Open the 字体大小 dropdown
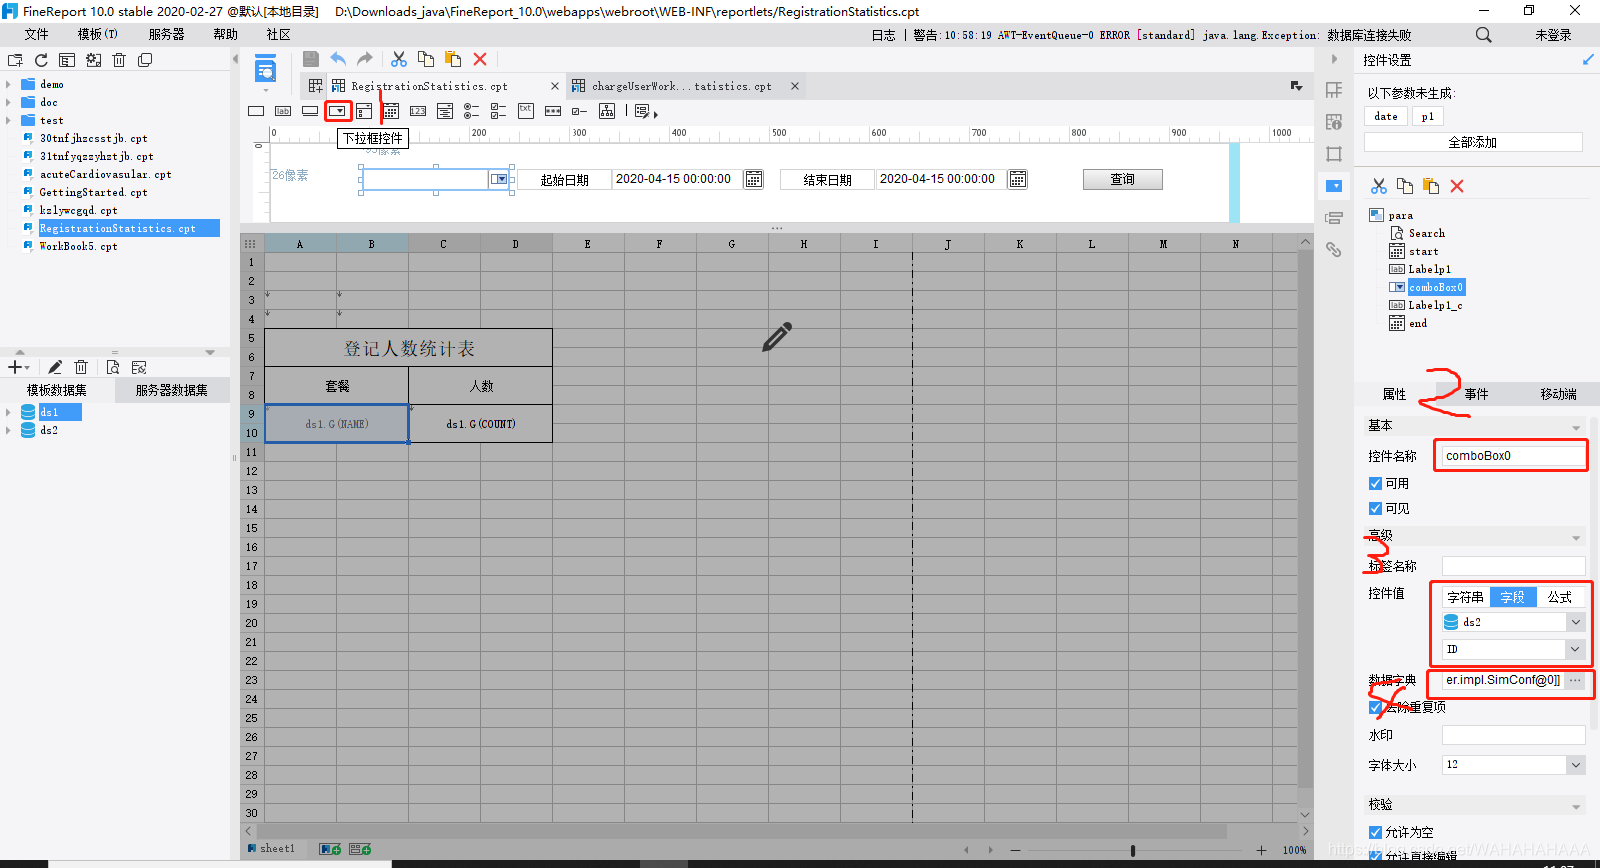This screenshot has width=1600, height=868. tap(1576, 765)
